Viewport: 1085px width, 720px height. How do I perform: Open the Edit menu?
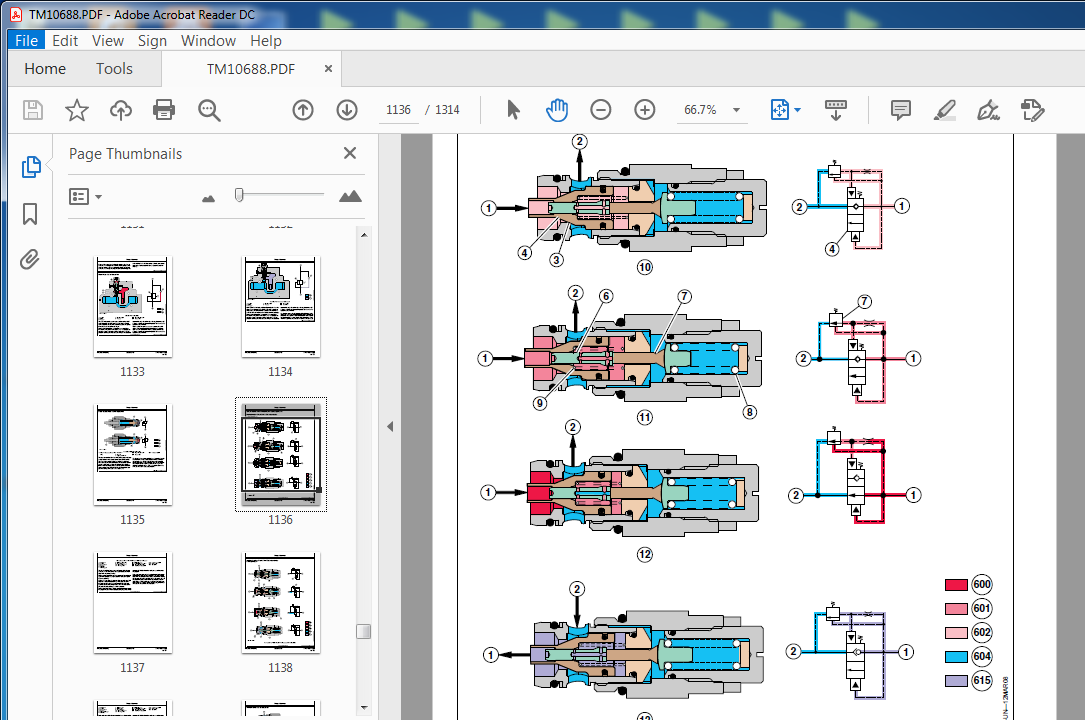tap(65, 41)
